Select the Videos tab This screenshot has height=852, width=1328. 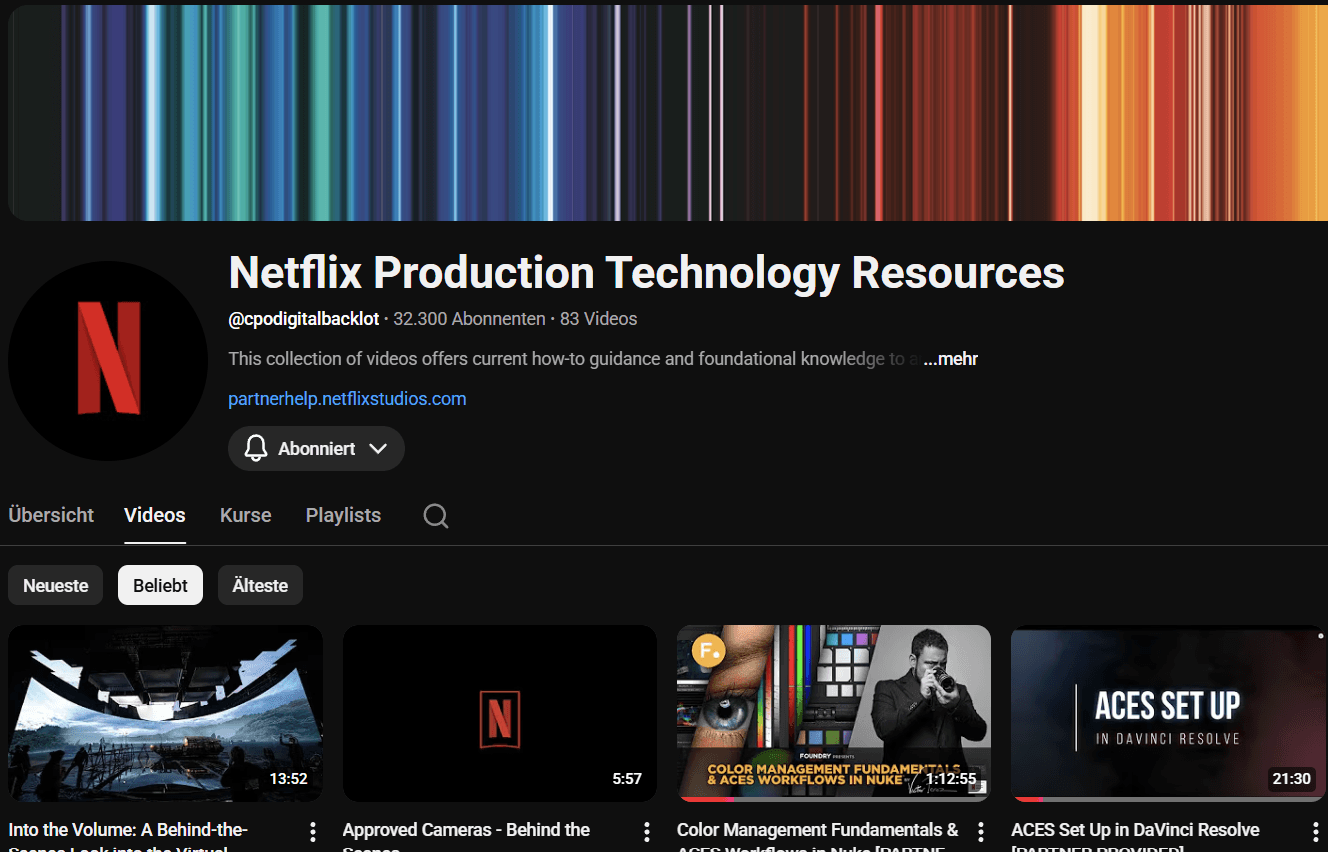tap(155, 515)
